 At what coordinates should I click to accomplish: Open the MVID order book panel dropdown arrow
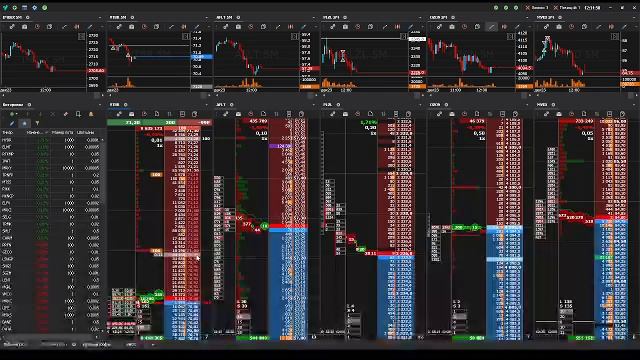tap(634, 105)
